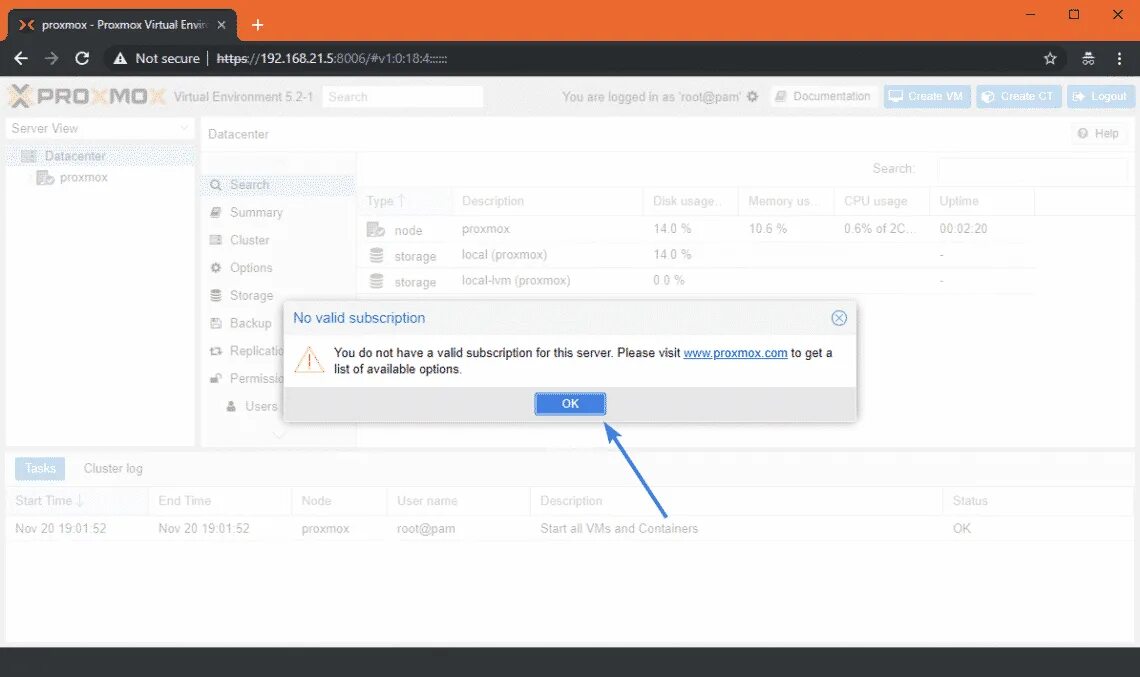Sort by the Uptime column header

pyautogui.click(x=982, y=201)
